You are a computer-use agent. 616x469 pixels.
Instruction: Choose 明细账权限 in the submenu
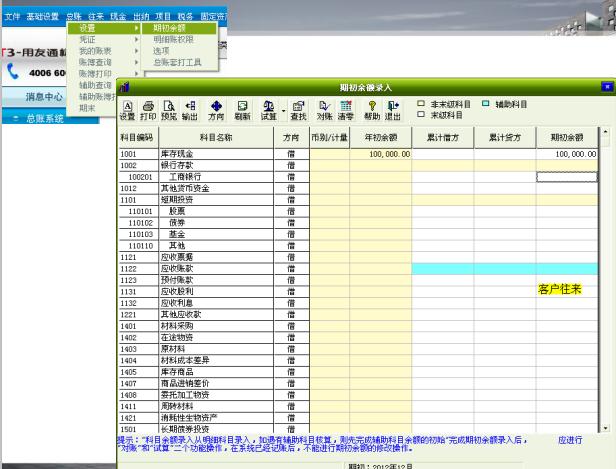click(173, 40)
